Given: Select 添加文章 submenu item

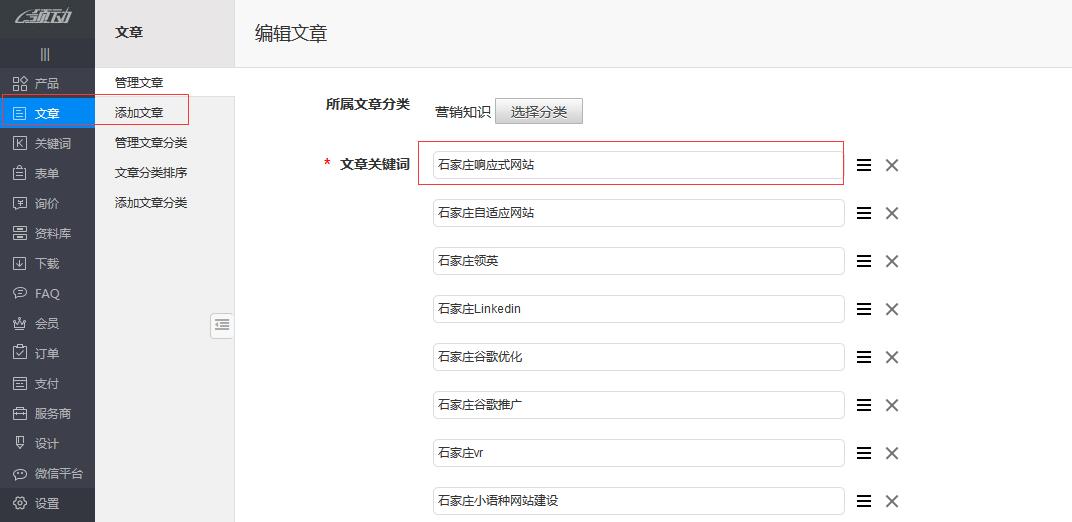Looking at the screenshot, I should pyautogui.click(x=139, y=113).
